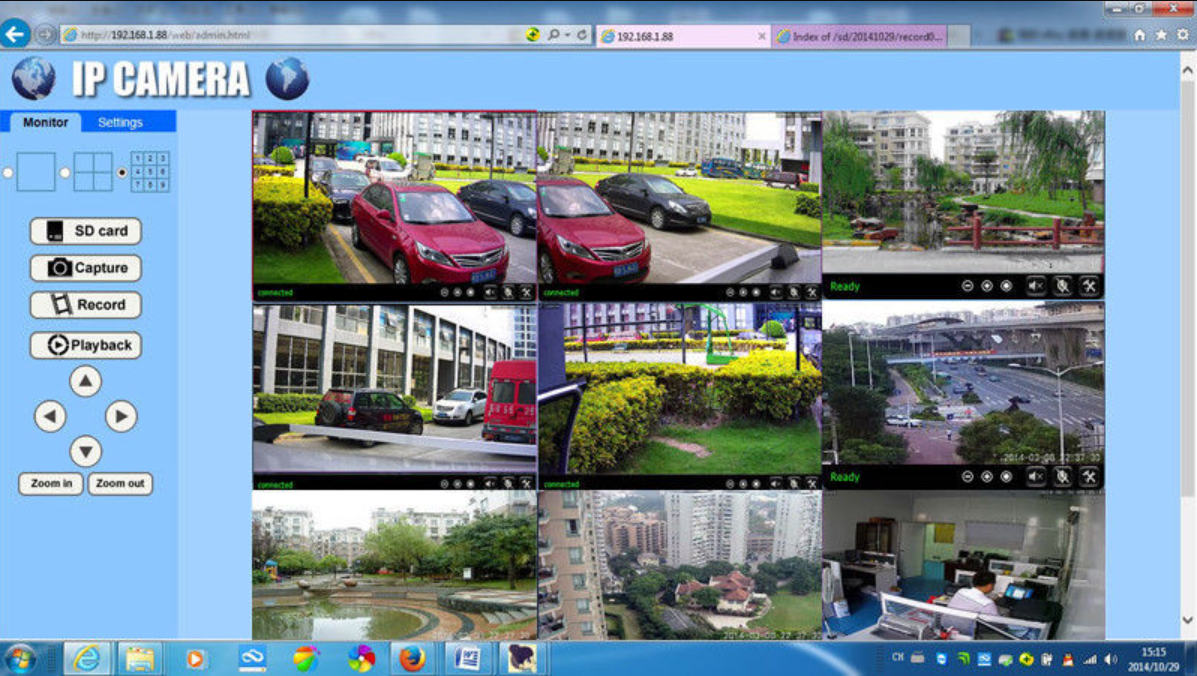1197x676 pixels.
Task: Start recording with the Record button
Action: 86,305
